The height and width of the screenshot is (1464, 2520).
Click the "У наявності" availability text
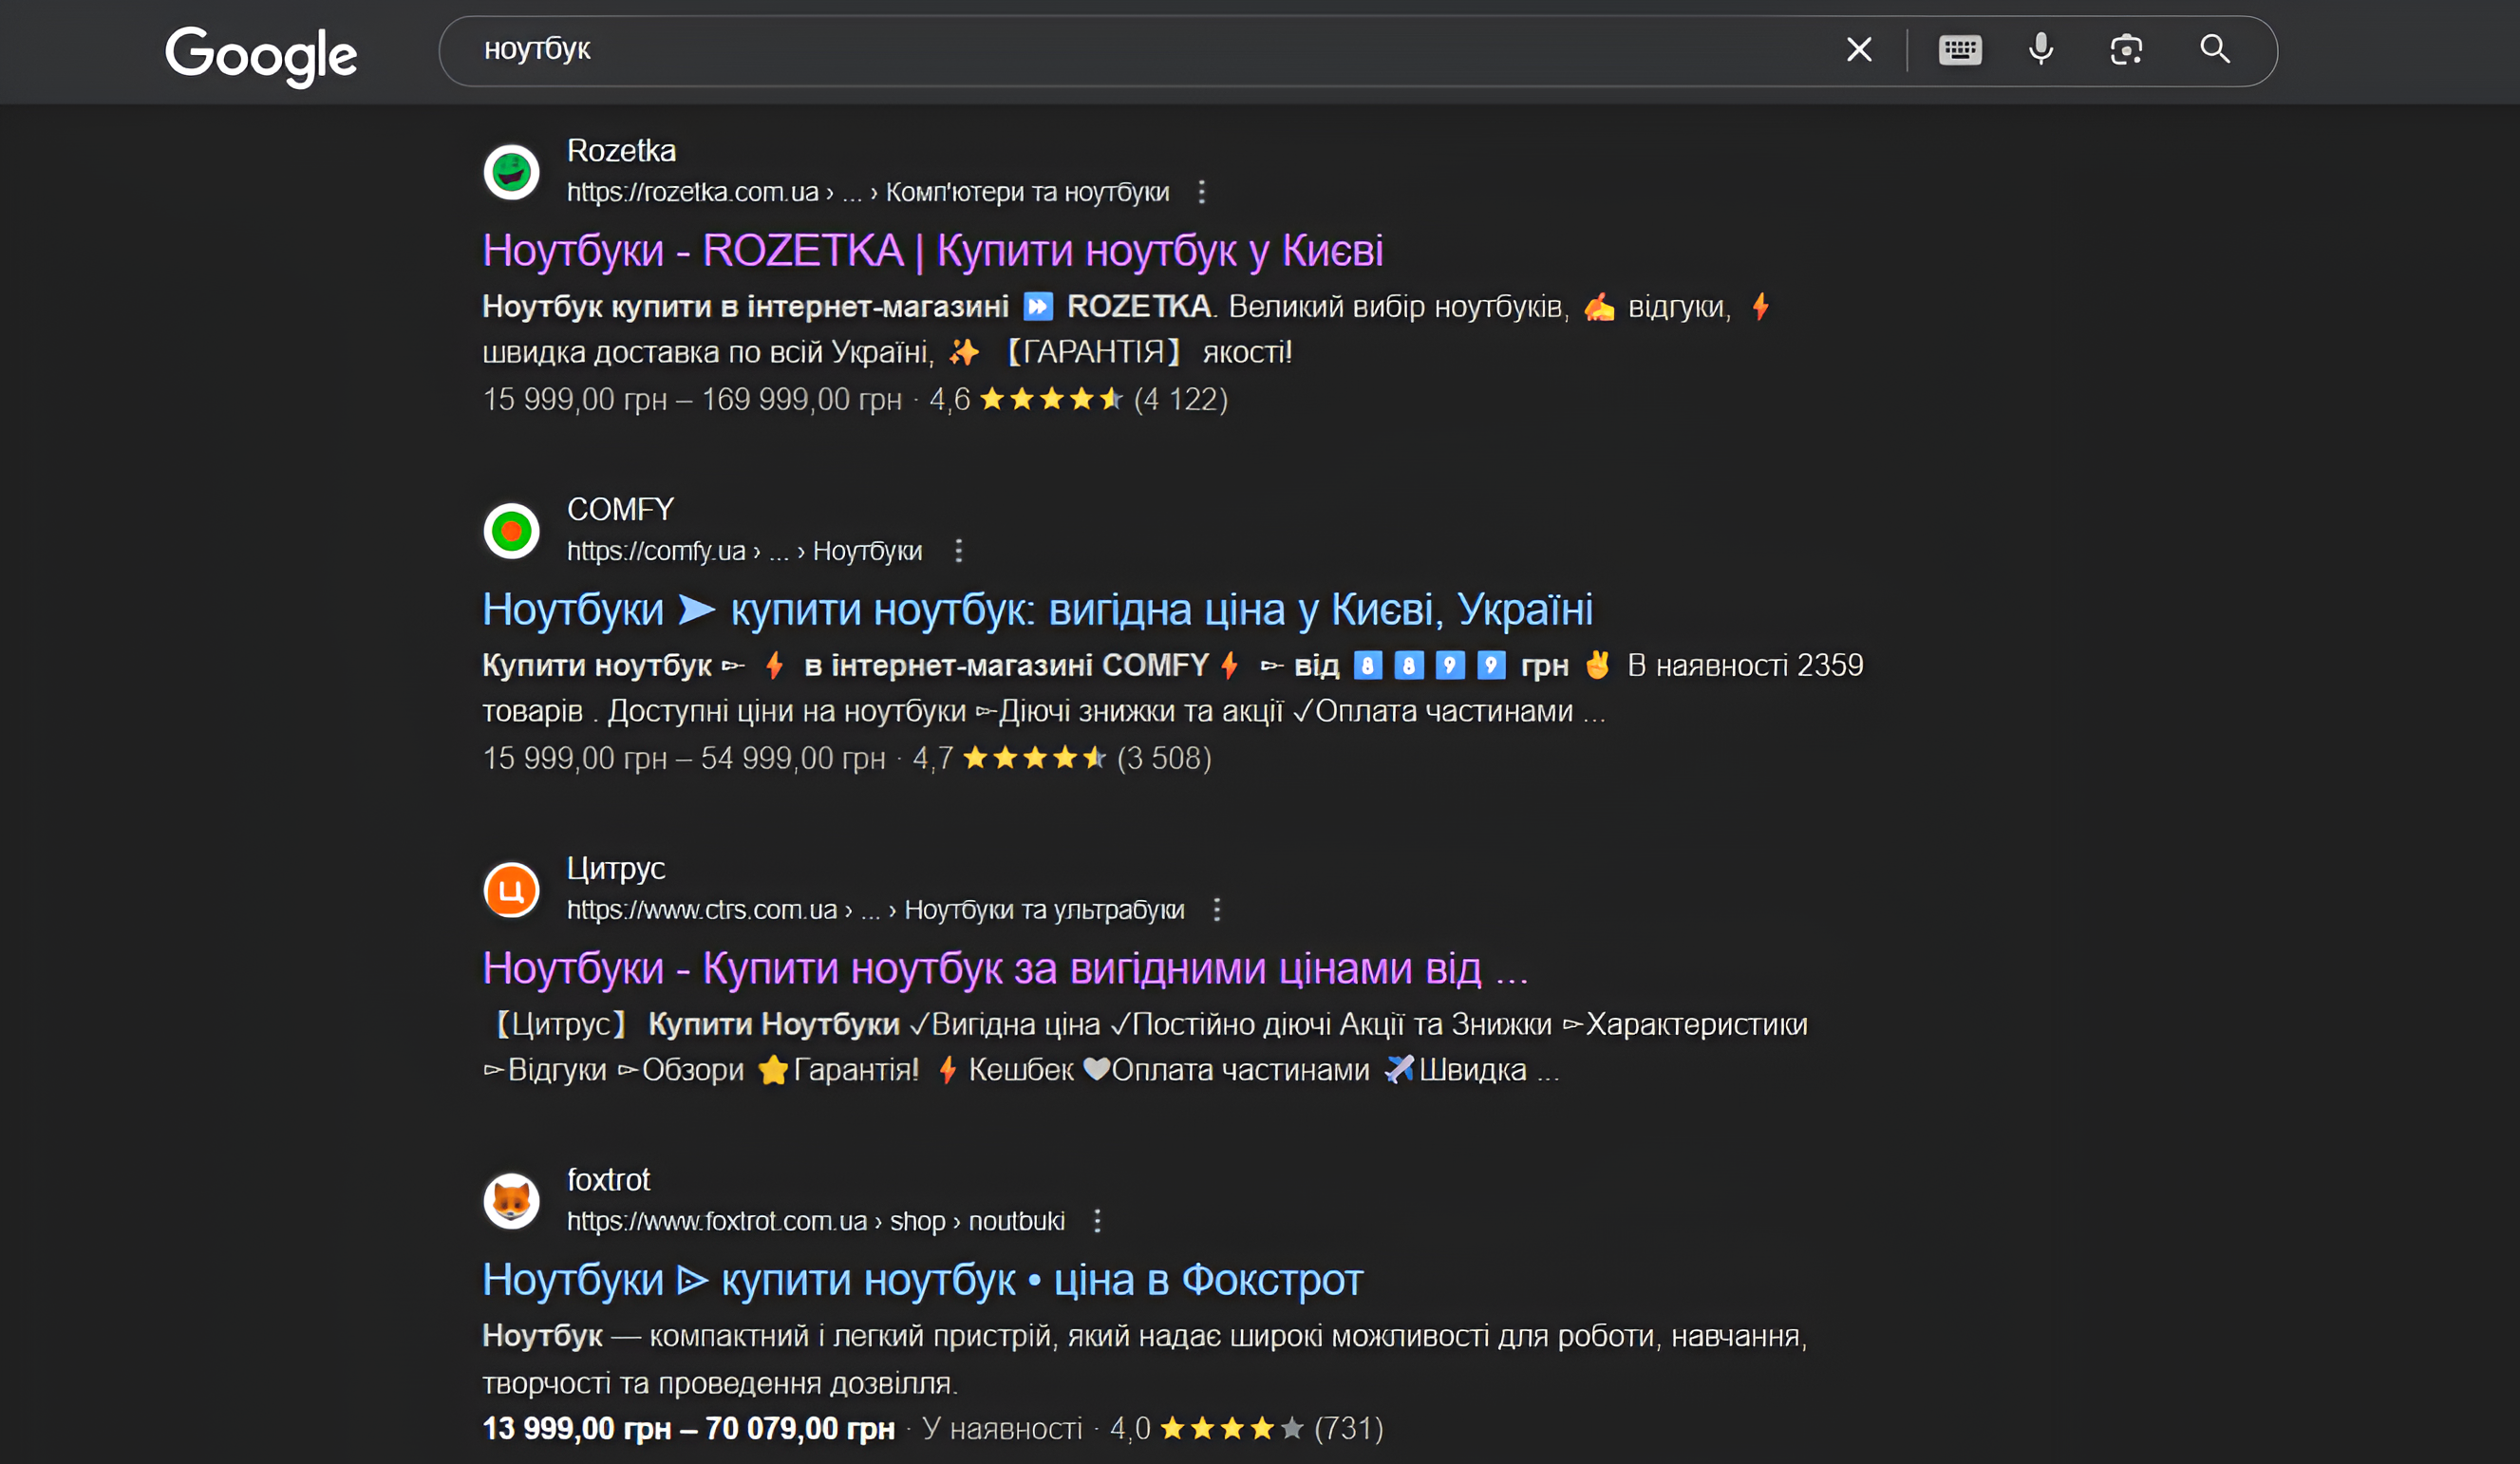tap(1002, 1429)
